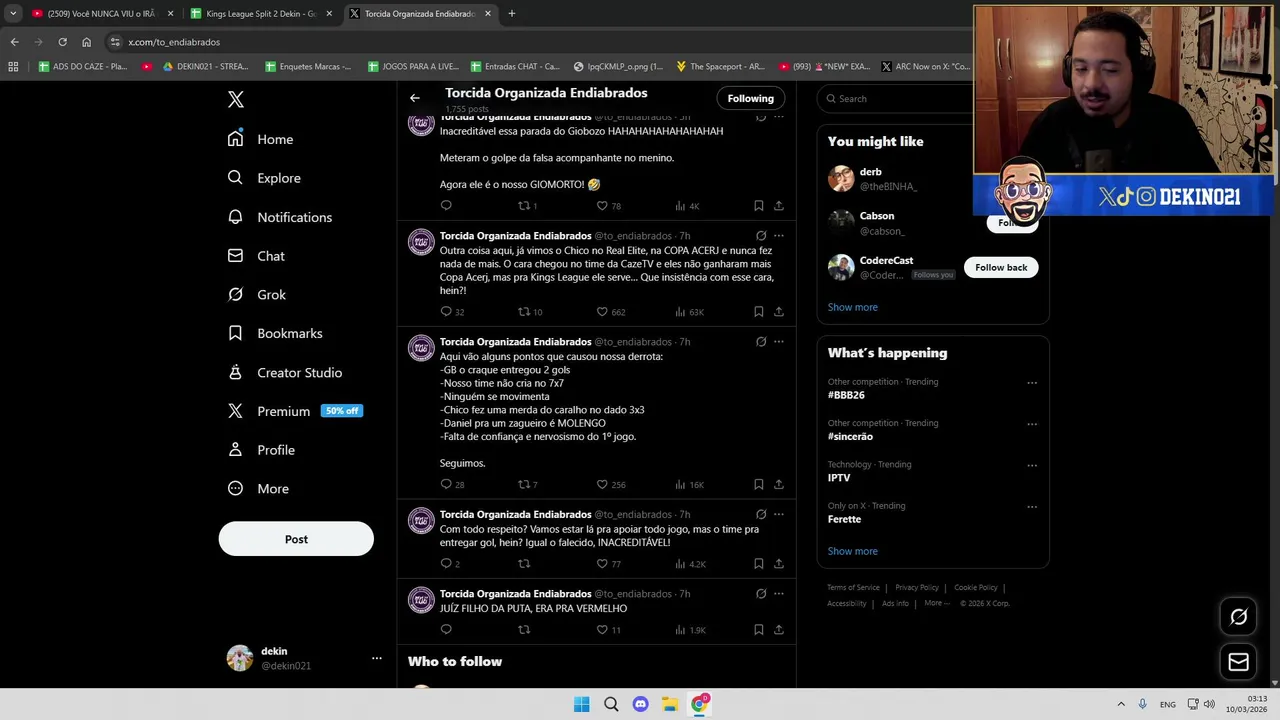Open the #BBB26 trending topic
The image size is (1280, 720).
[x=846, y=395]
